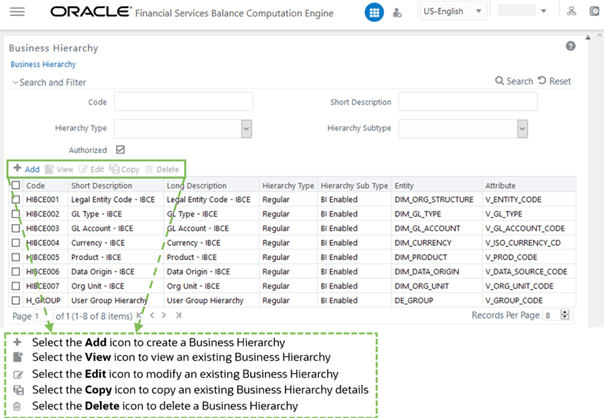The image size is (604, 418).
Task: Click the Hierarchy Type column header
Action: click(x=288, y=185)
